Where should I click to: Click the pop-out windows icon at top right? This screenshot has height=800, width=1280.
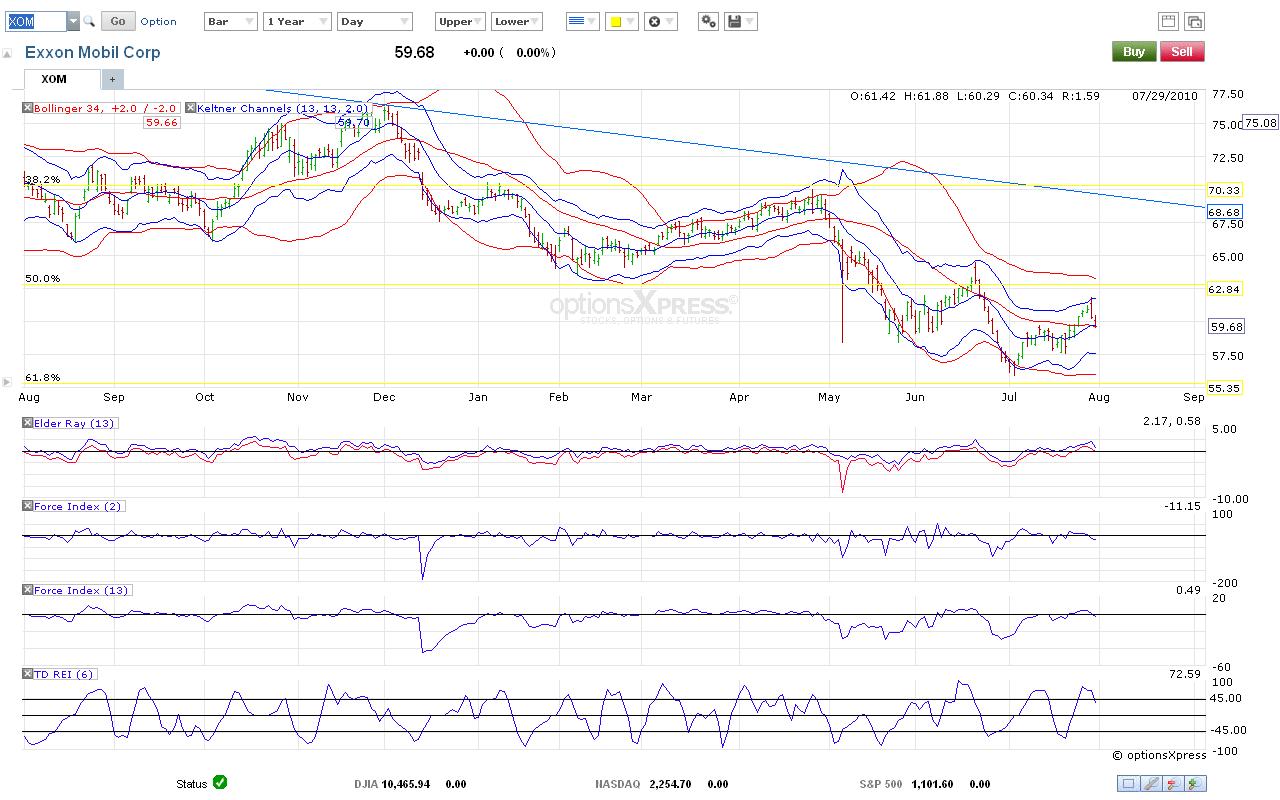tap(1194, 21)
